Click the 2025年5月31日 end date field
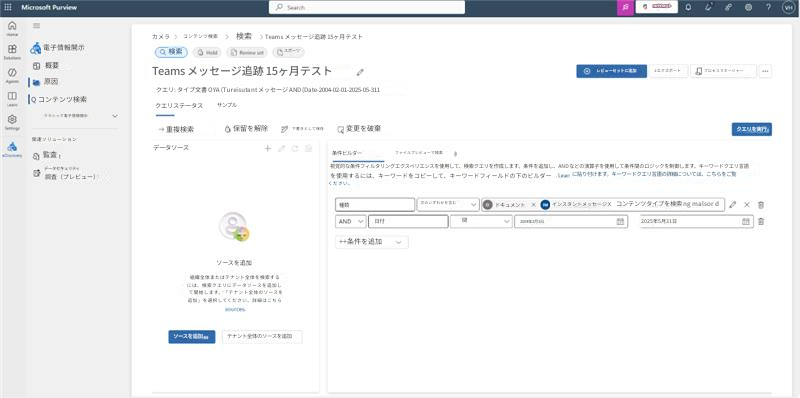 click(696, 221)
